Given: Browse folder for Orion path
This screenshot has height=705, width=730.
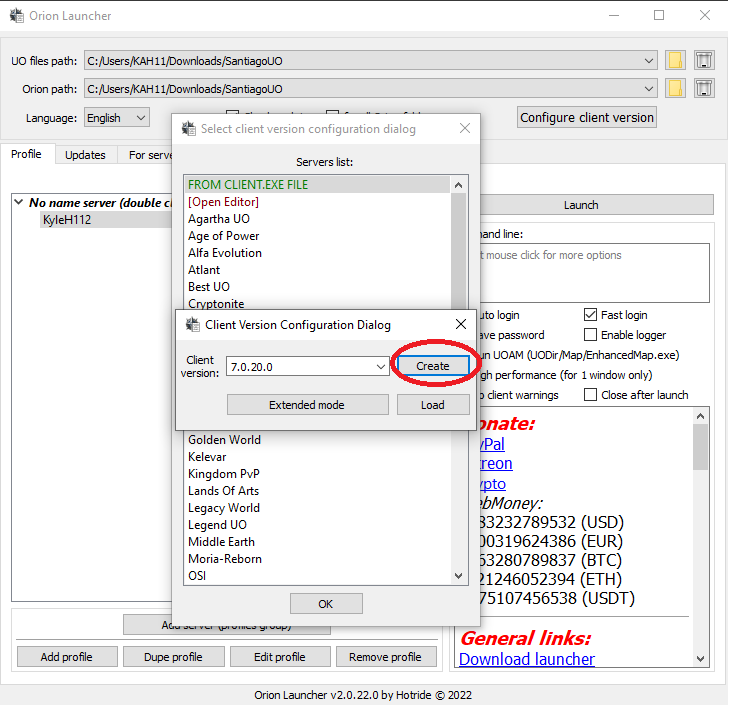Looking at the screenshot, I should (675, 88).
